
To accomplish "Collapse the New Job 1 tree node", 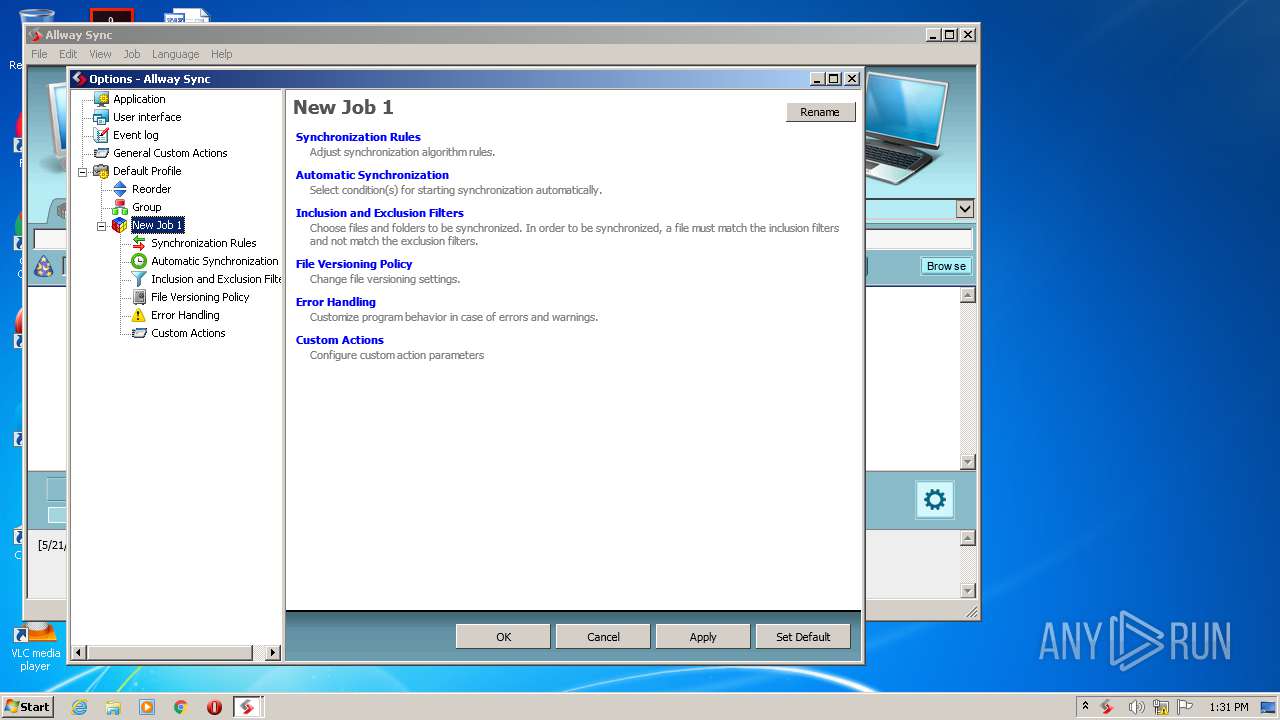I will click(x=102, y=226).
